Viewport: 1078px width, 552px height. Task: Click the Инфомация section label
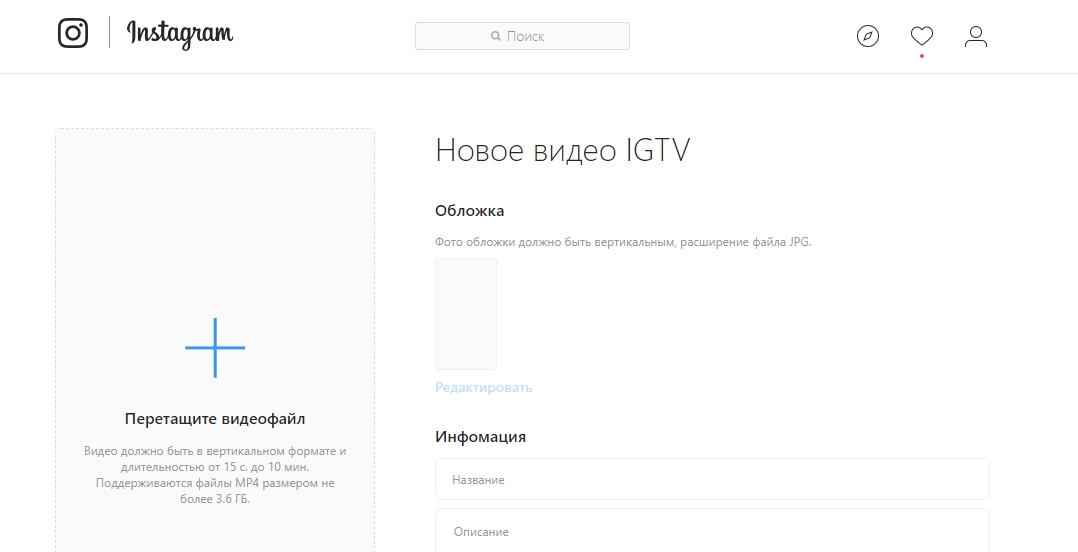(x=481, y=437)
